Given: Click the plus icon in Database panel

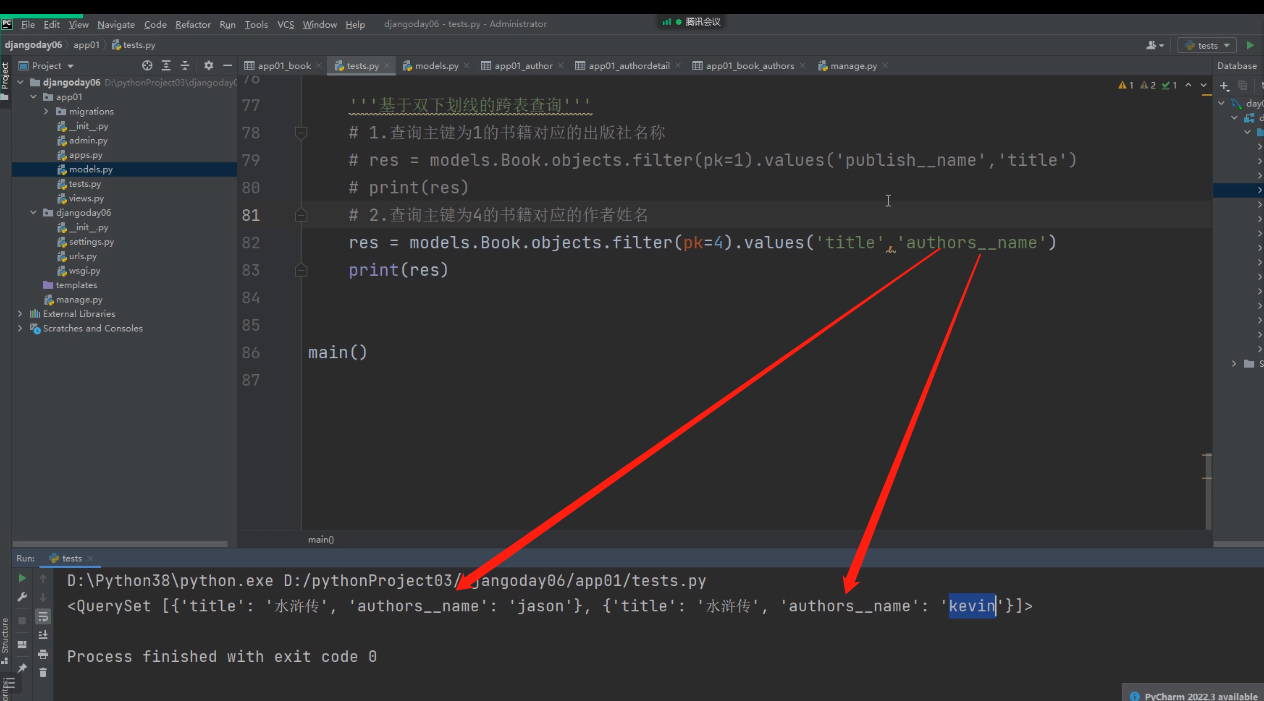Looking at the screenshot, I should (1224, 86).
